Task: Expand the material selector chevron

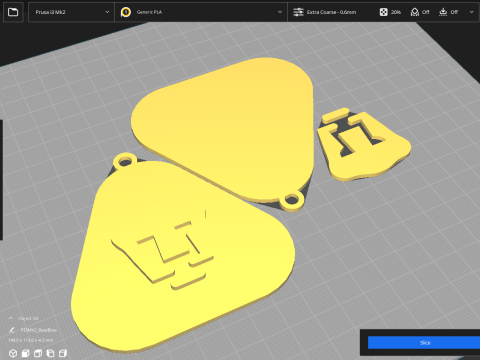Action: click(x=280, y=12)
